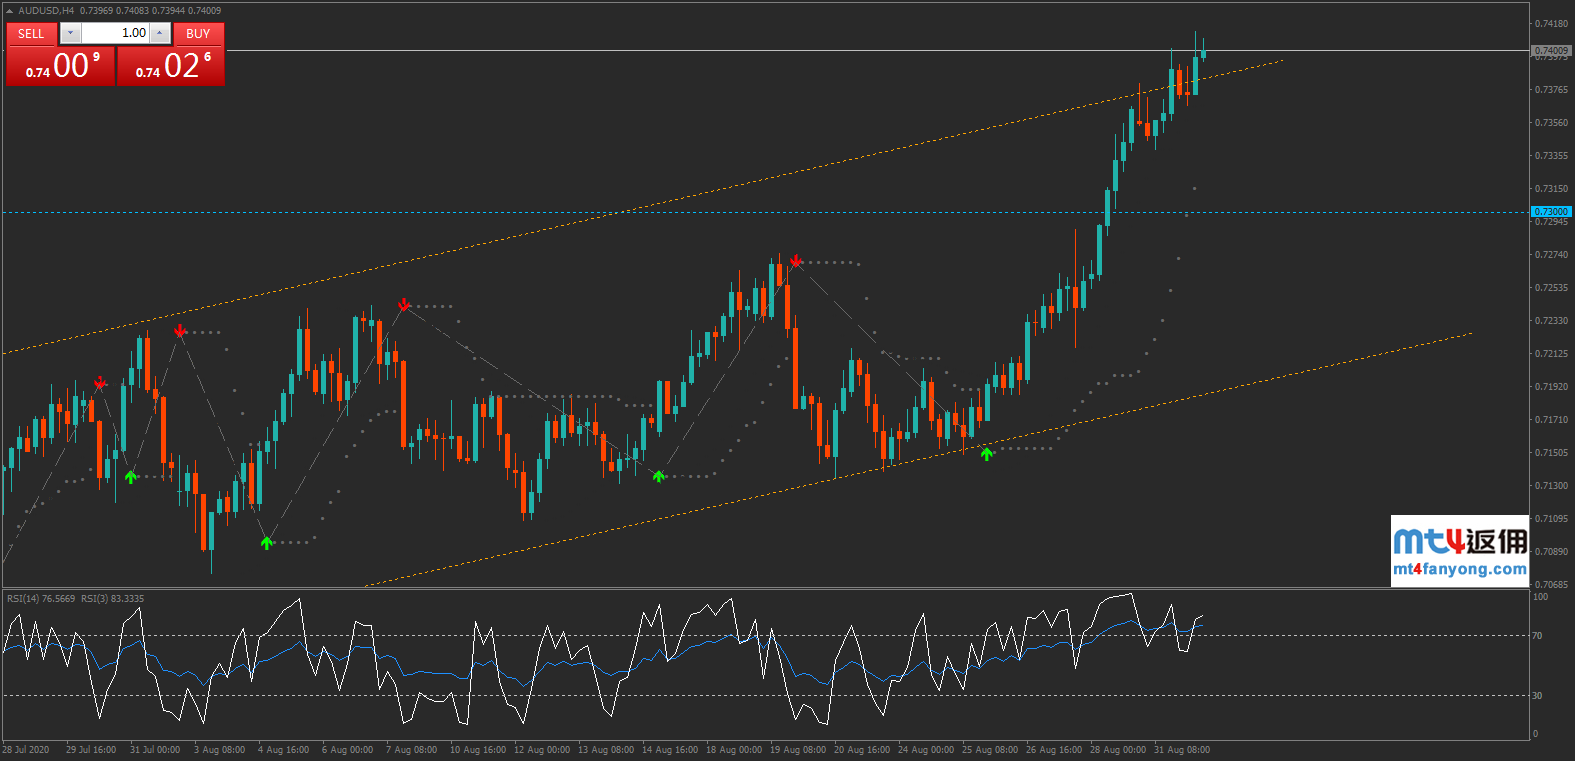
Task: Select the green buy arrow near 14 Aug
Action: click(x=658, y=476)
